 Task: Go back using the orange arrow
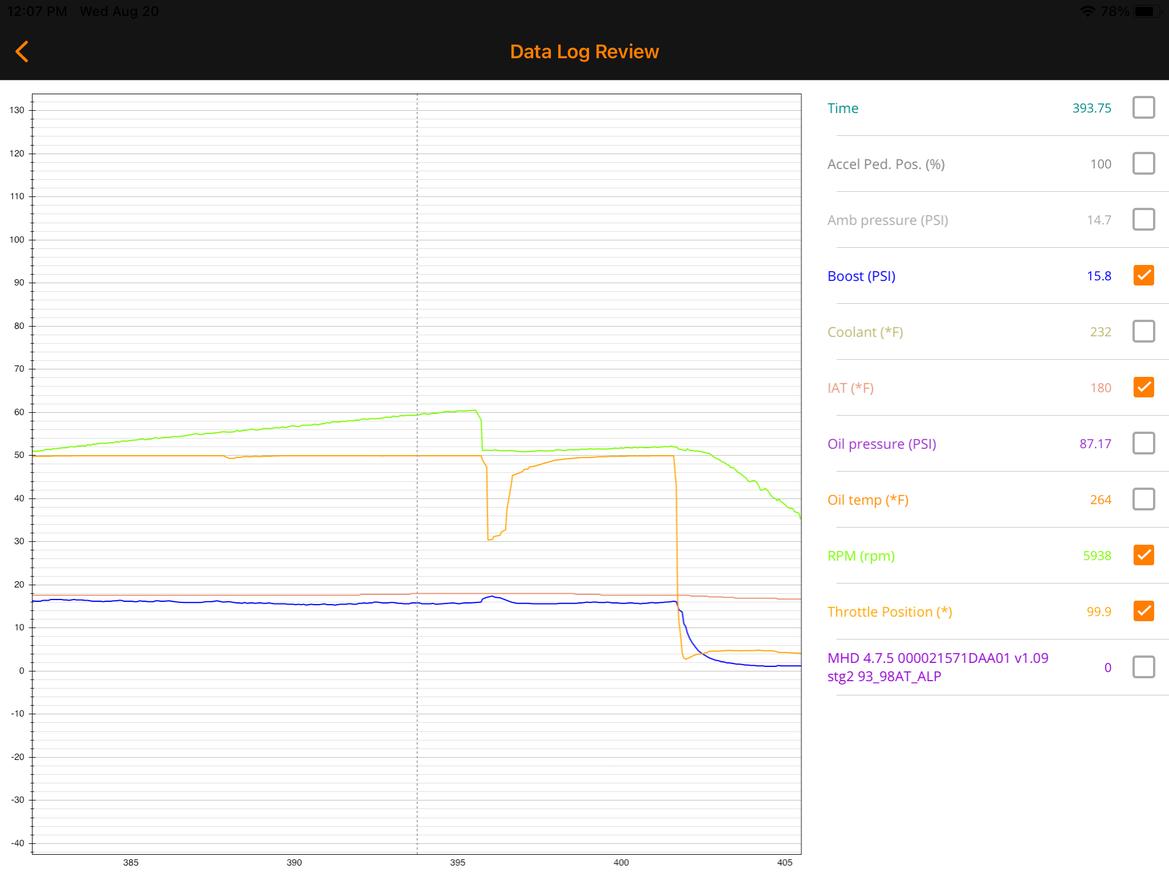(x=22, y=52)
